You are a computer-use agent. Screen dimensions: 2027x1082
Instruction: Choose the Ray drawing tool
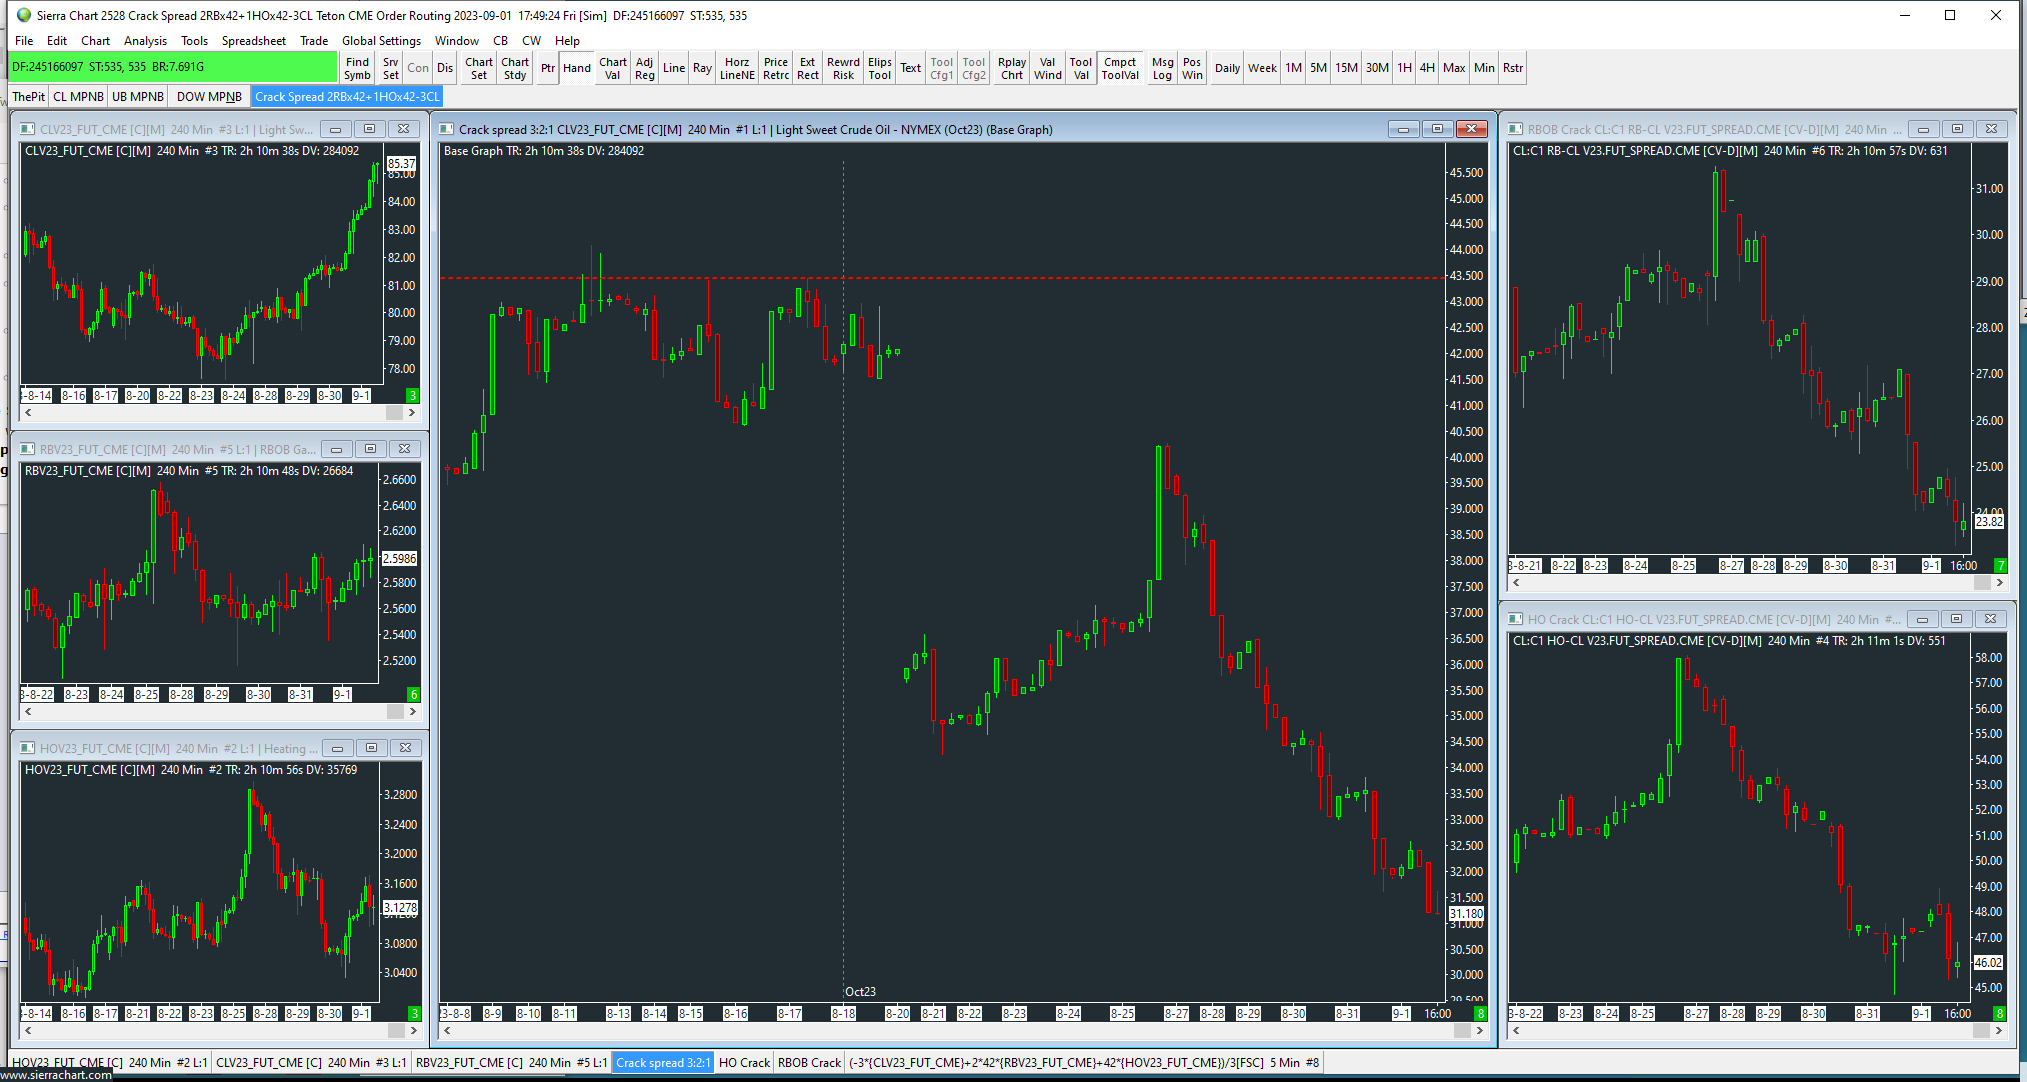click(702, 68)
